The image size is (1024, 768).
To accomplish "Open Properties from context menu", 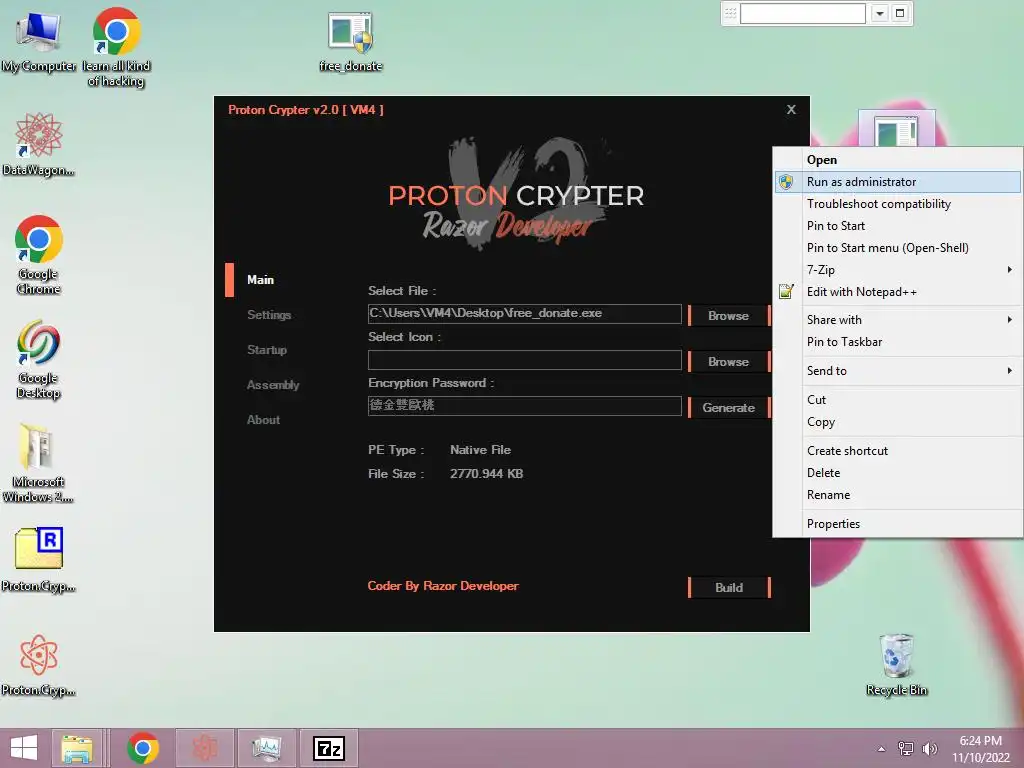I will coord(898,524).
